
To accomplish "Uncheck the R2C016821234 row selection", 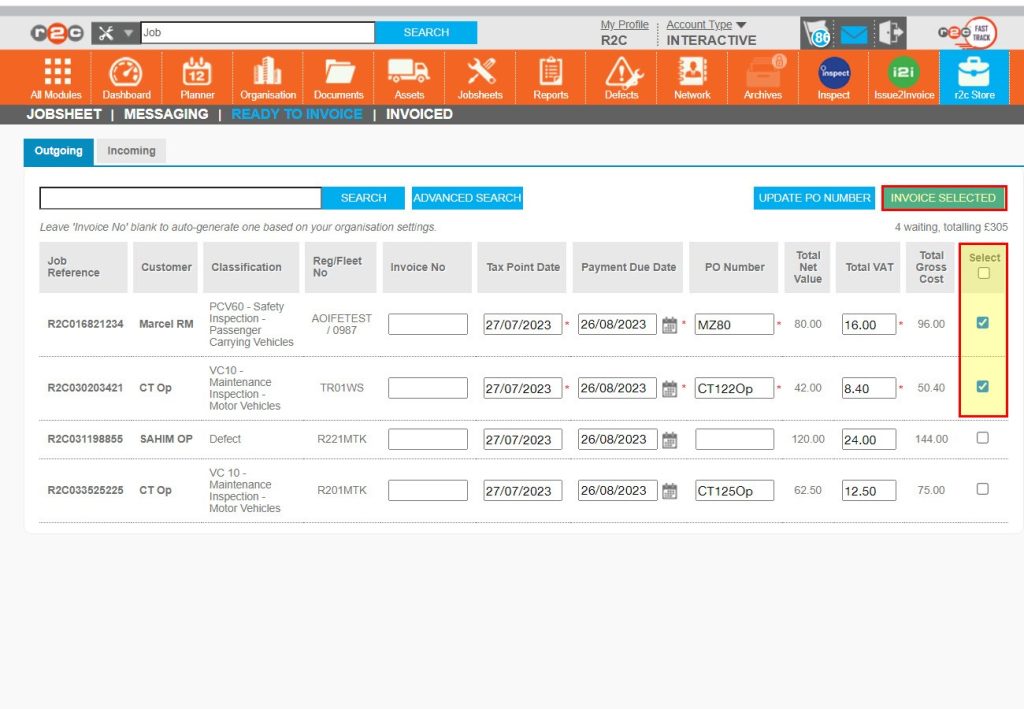I will click(982, 322).
